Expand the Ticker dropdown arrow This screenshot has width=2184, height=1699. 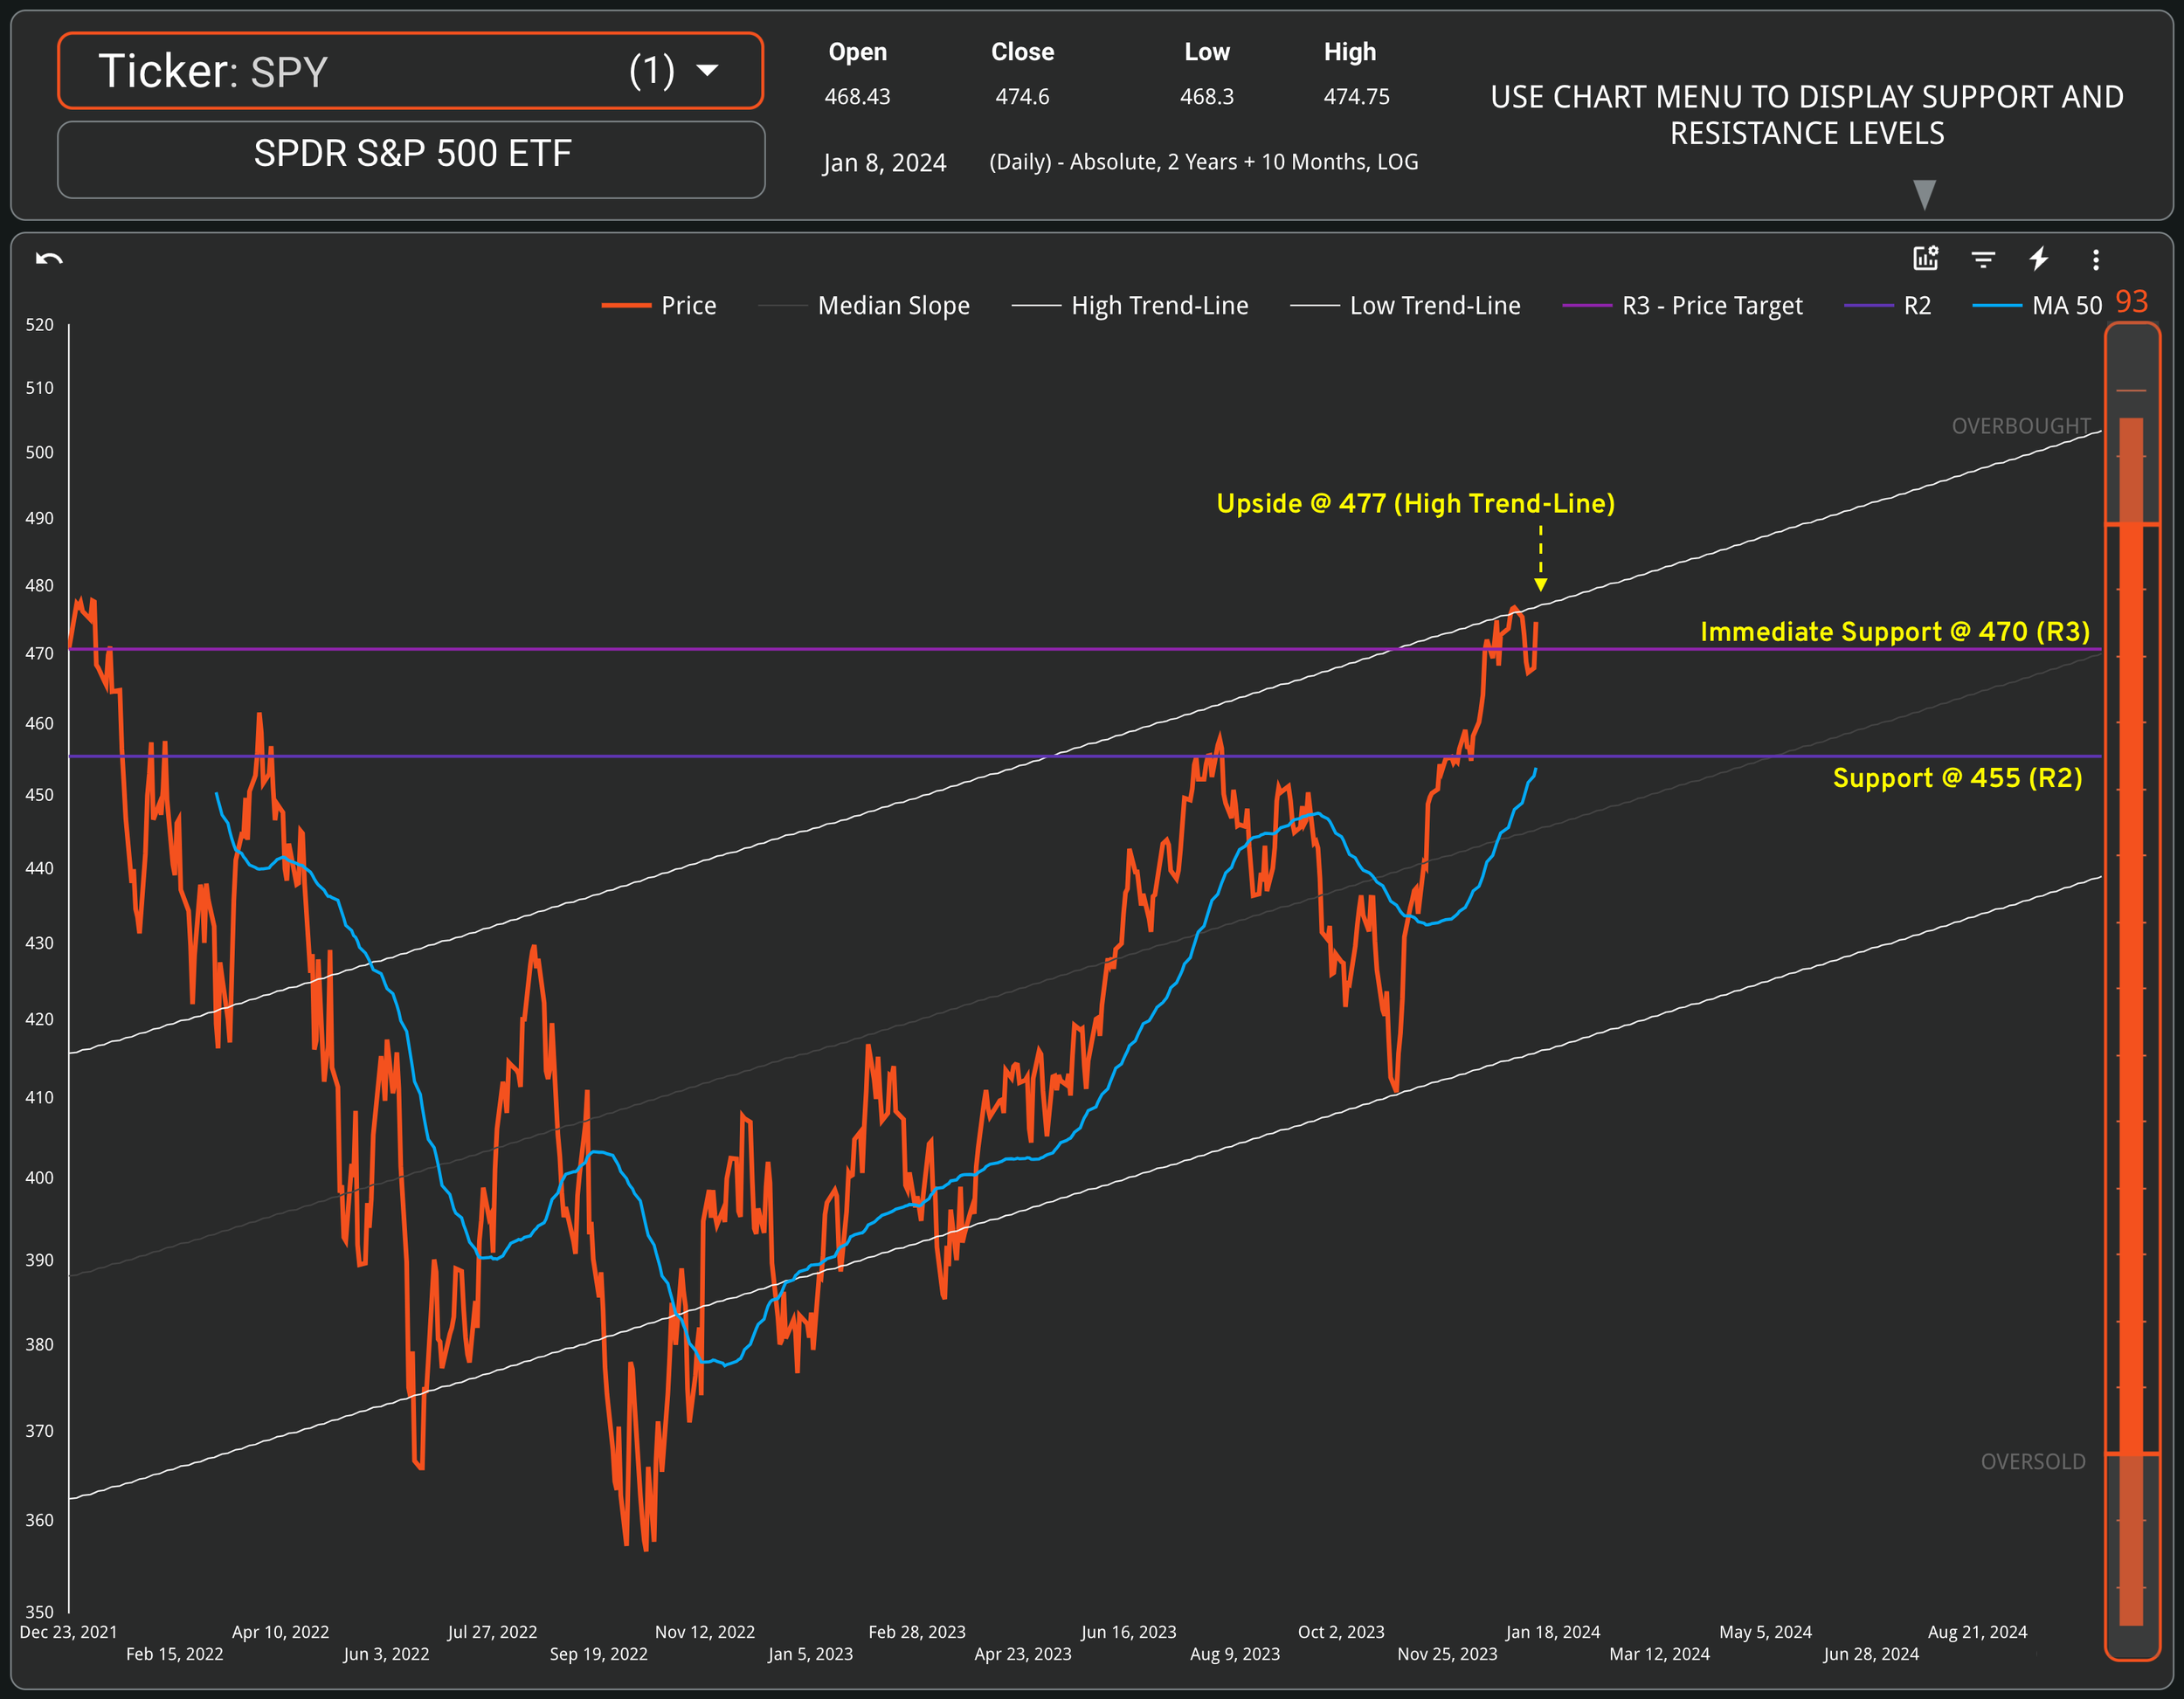point(707,70)
